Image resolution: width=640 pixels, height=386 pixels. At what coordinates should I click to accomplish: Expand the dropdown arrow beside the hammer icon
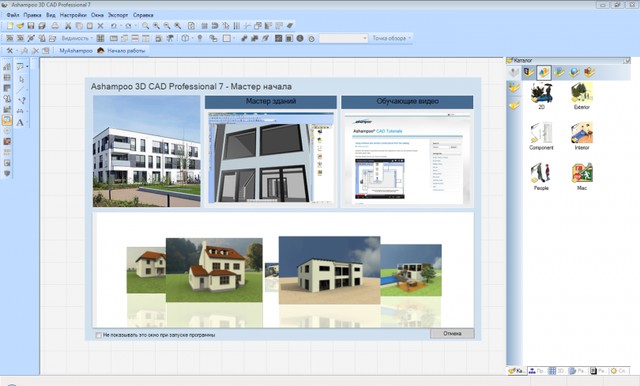17,51
